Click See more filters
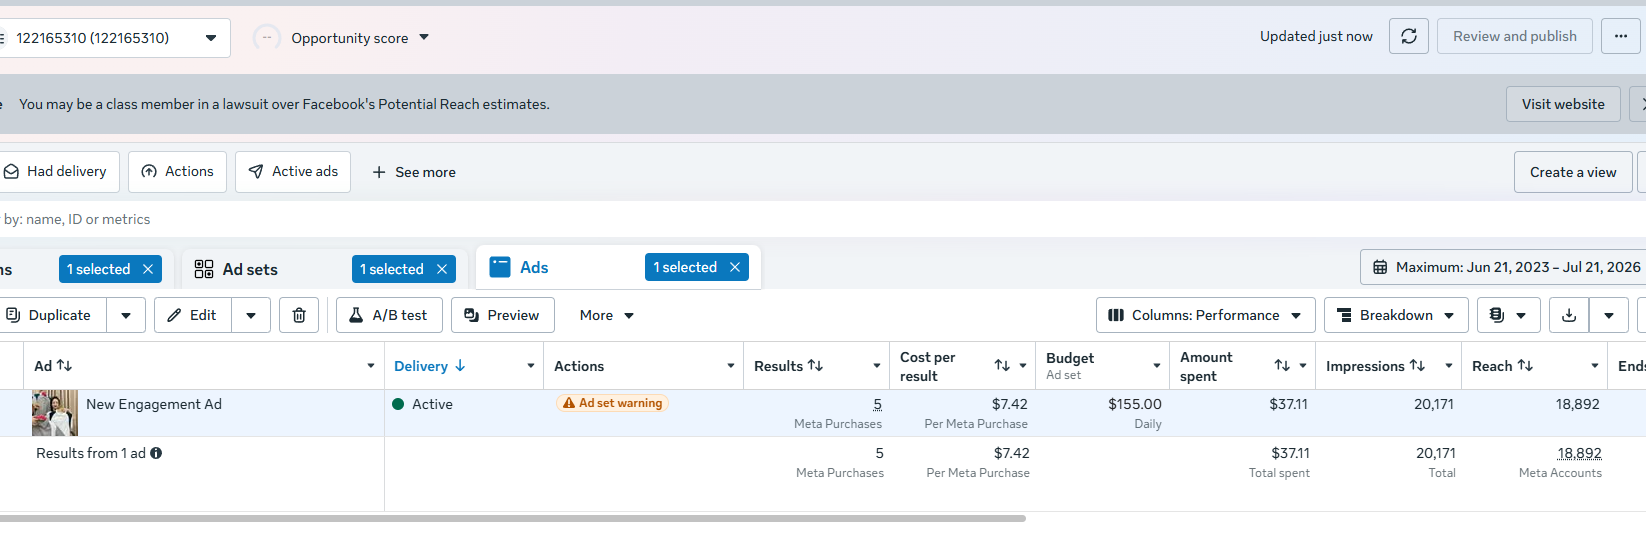The image size is (1646, 541). click(x=414, y=172)
